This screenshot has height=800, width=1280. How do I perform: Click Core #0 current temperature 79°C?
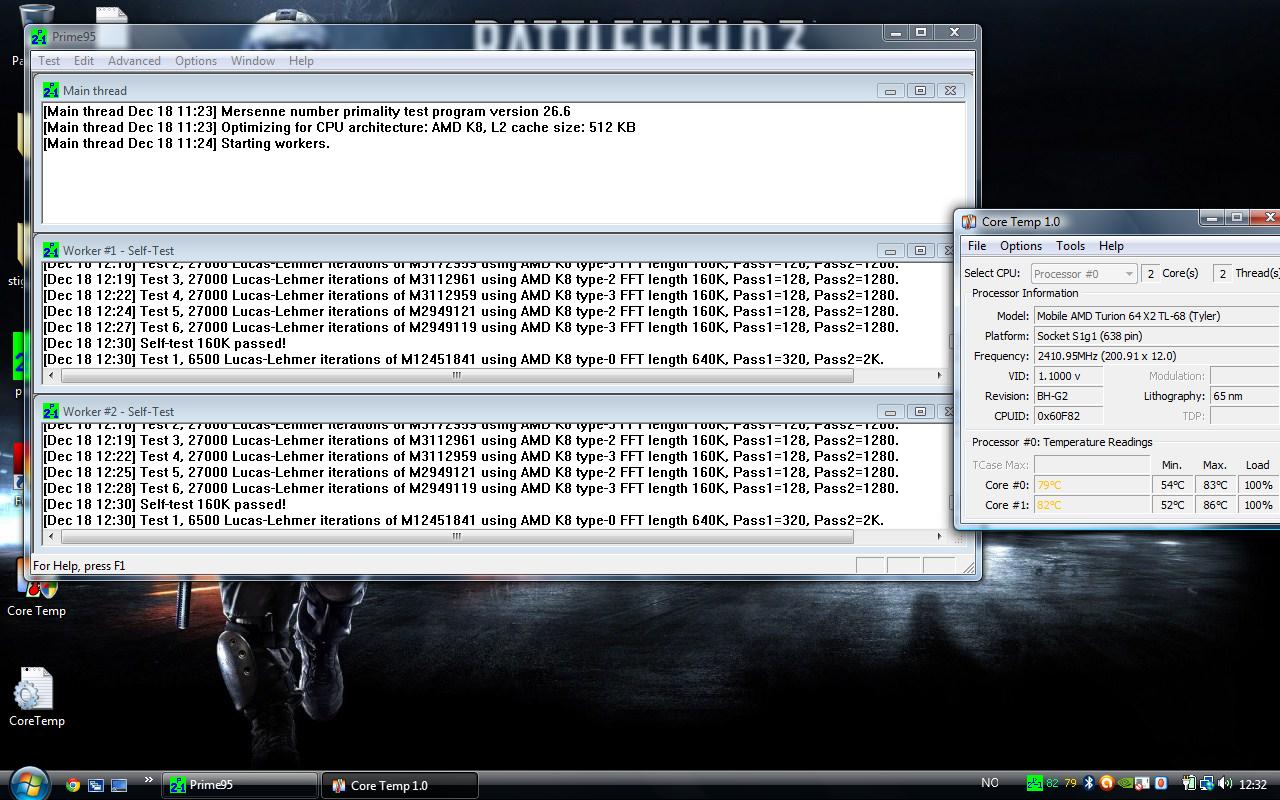pos(1092,485)
